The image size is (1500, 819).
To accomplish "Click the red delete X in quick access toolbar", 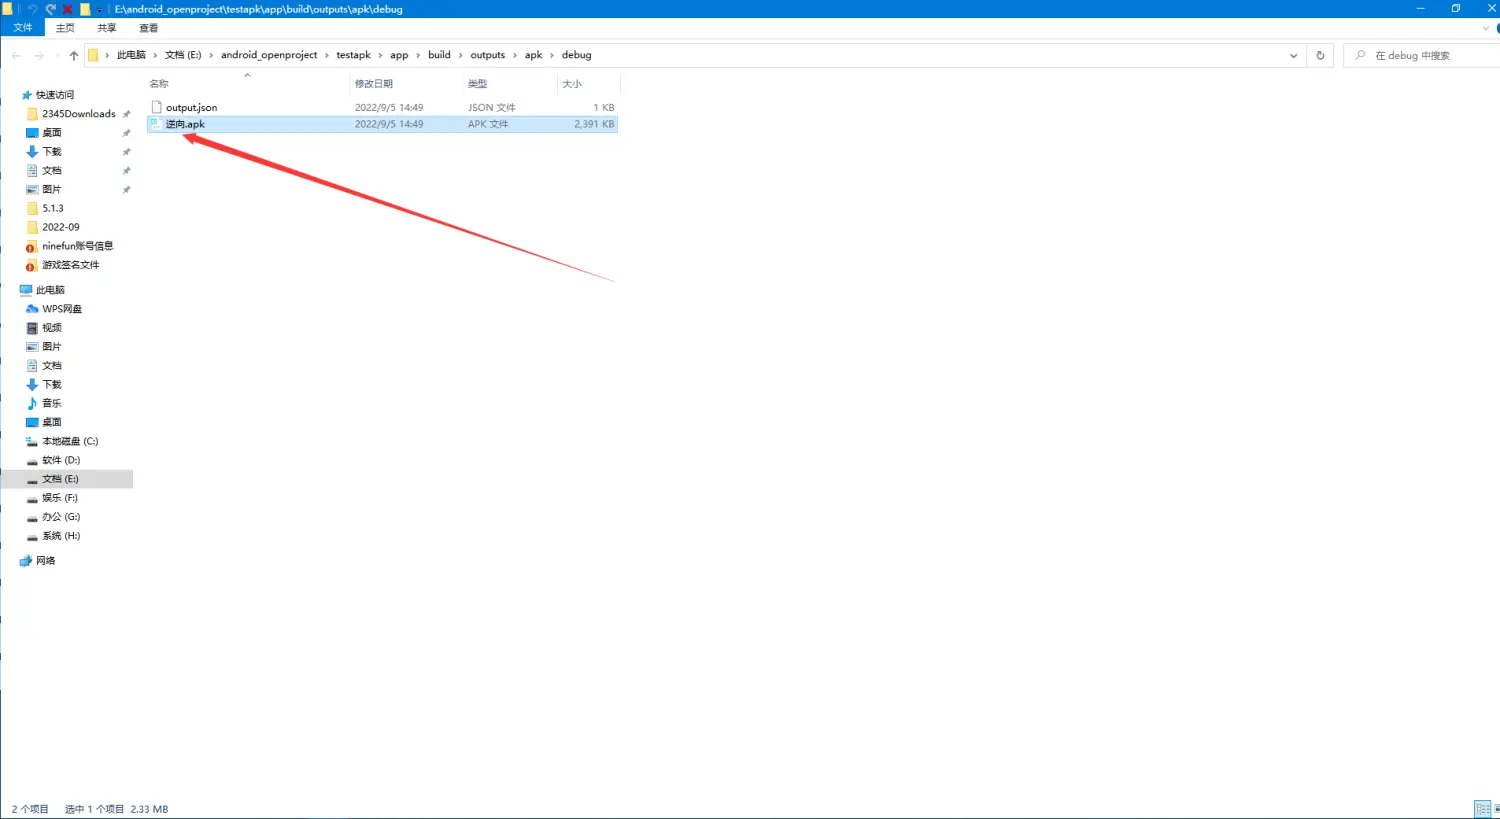I will click(68, 9).
